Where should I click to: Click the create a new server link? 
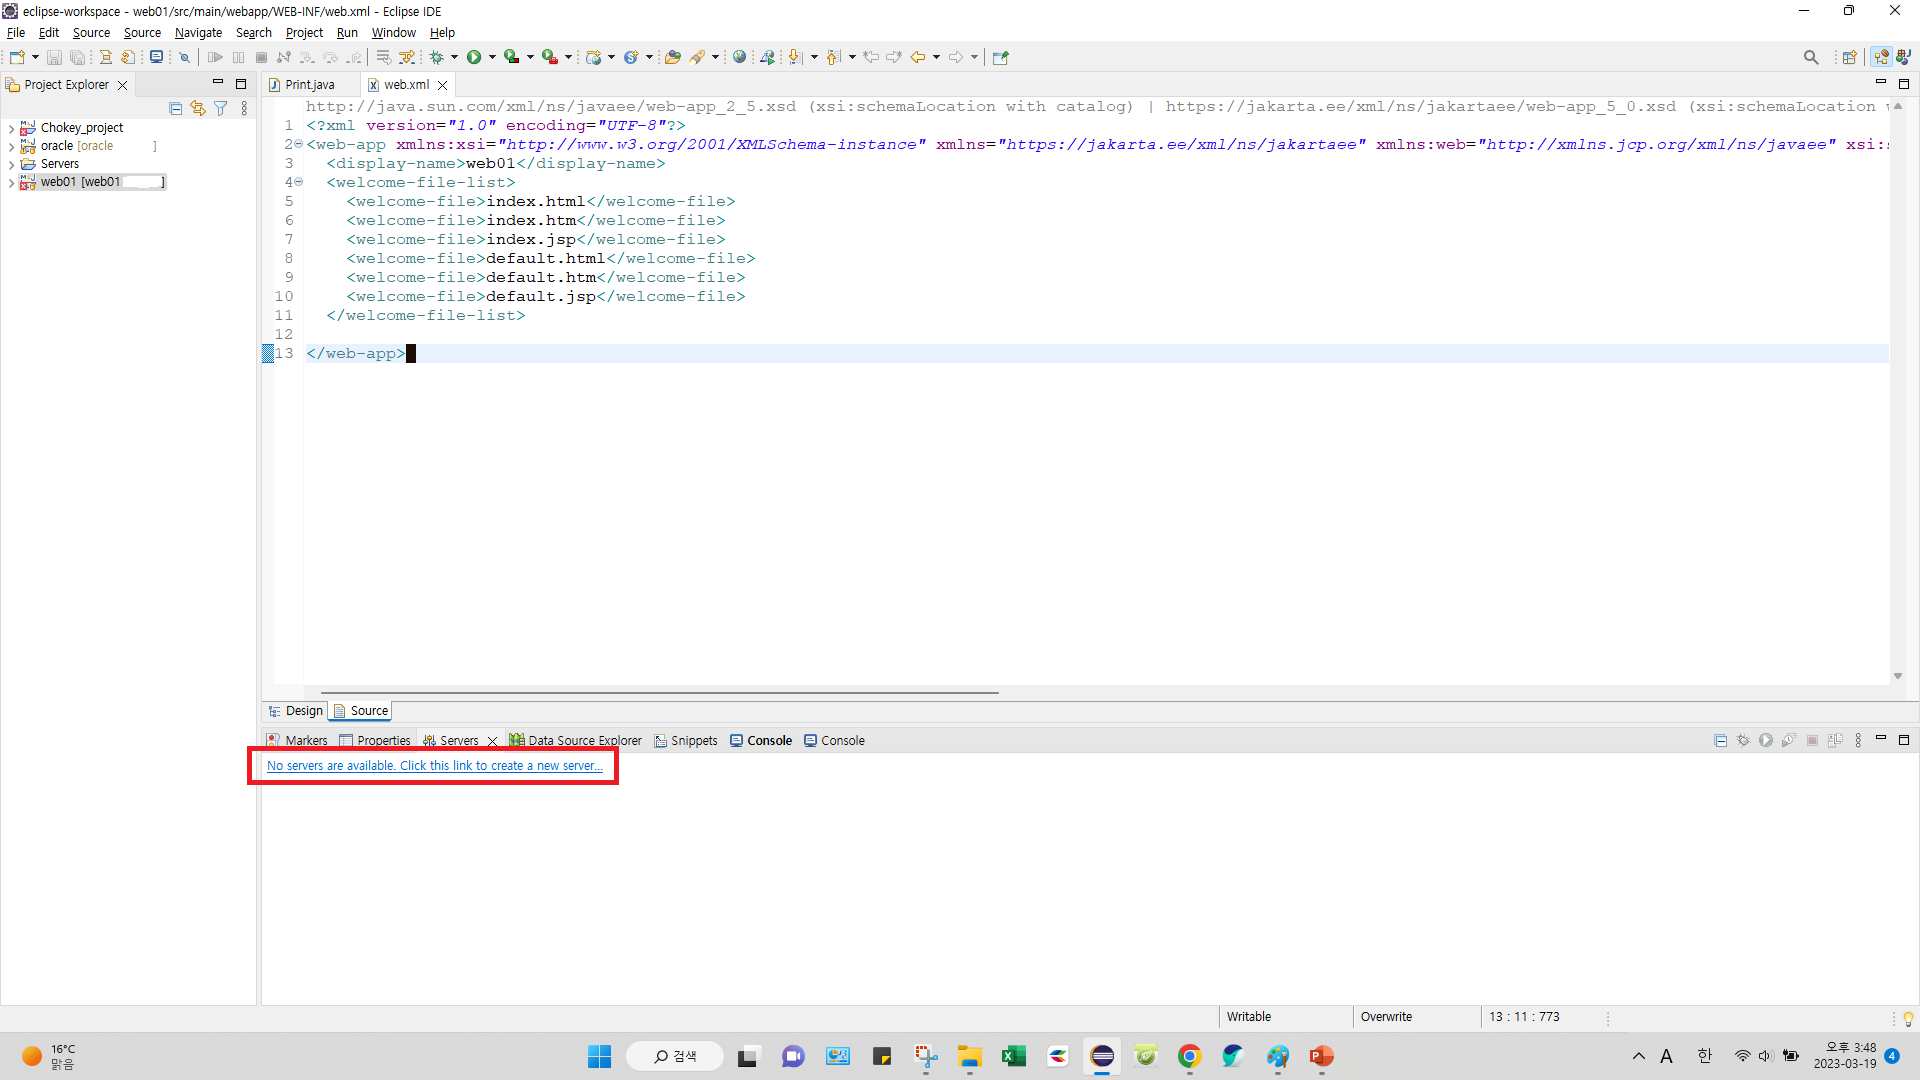tap(434, 766)
